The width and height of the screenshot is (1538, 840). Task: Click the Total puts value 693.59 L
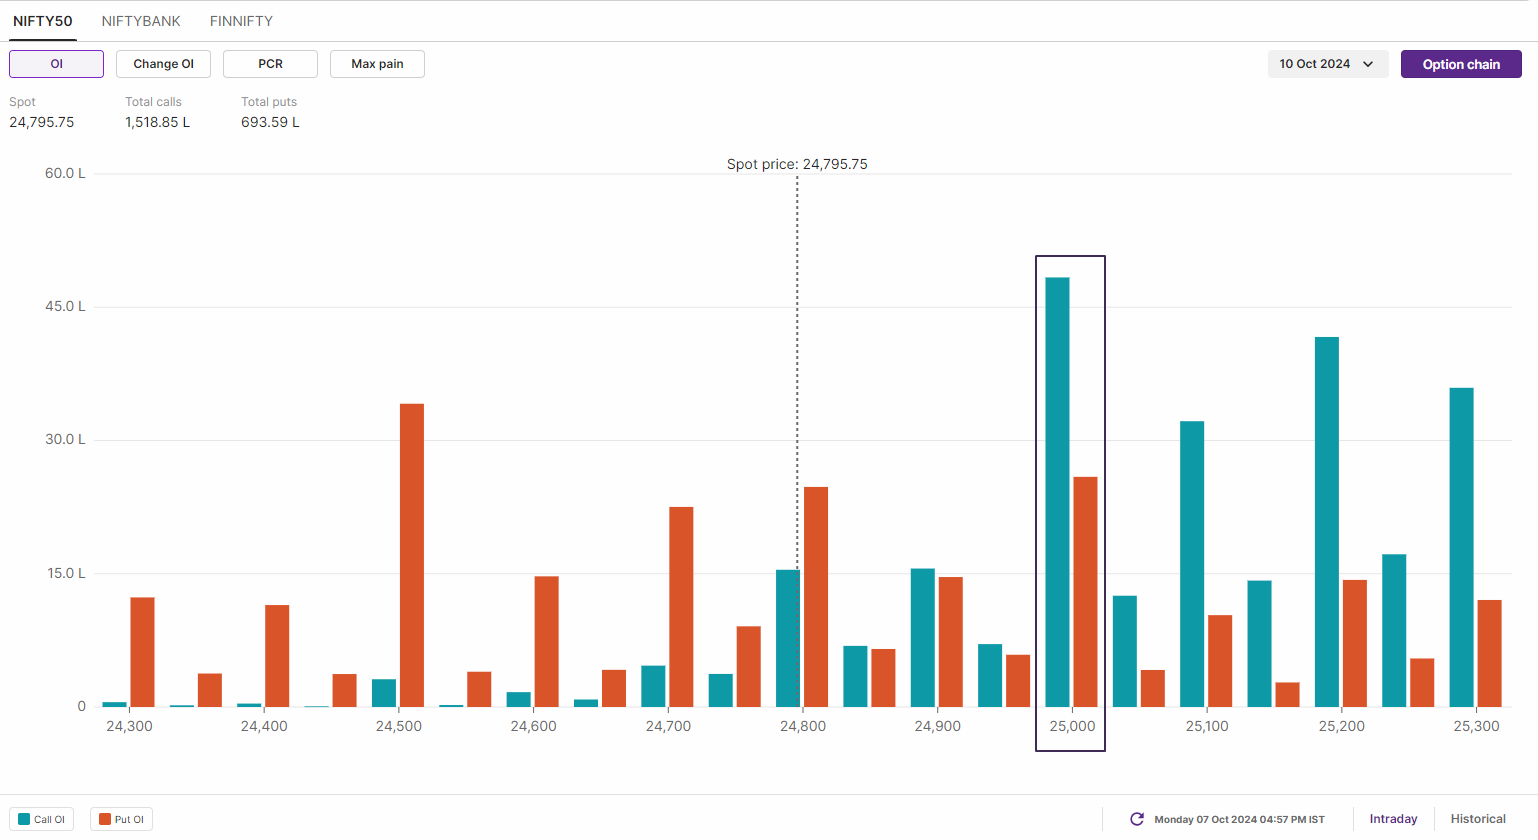270,122
